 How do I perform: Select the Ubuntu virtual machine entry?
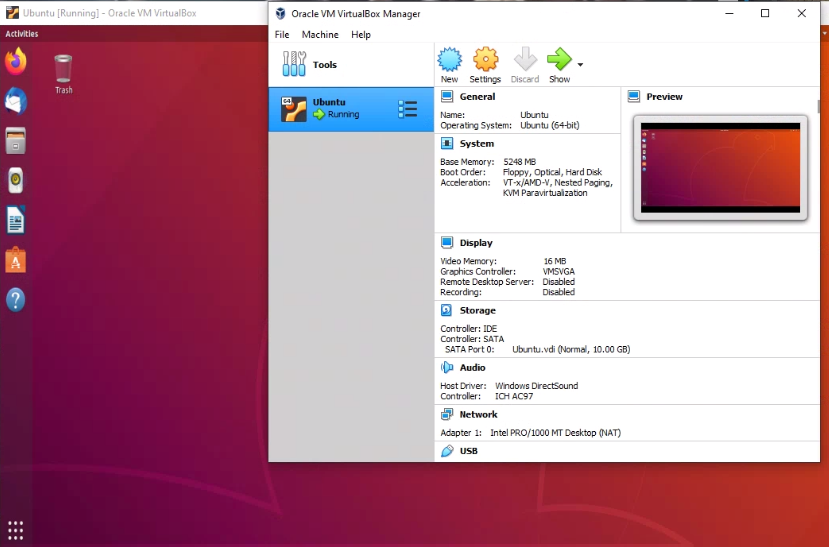coord(351,109)
